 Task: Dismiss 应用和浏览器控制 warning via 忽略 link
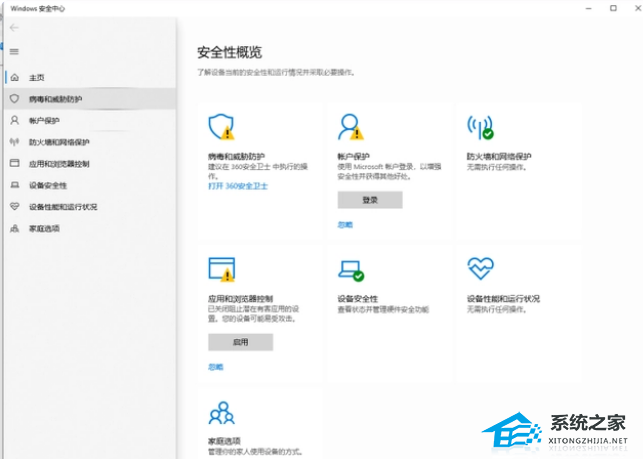coord(215,367)
